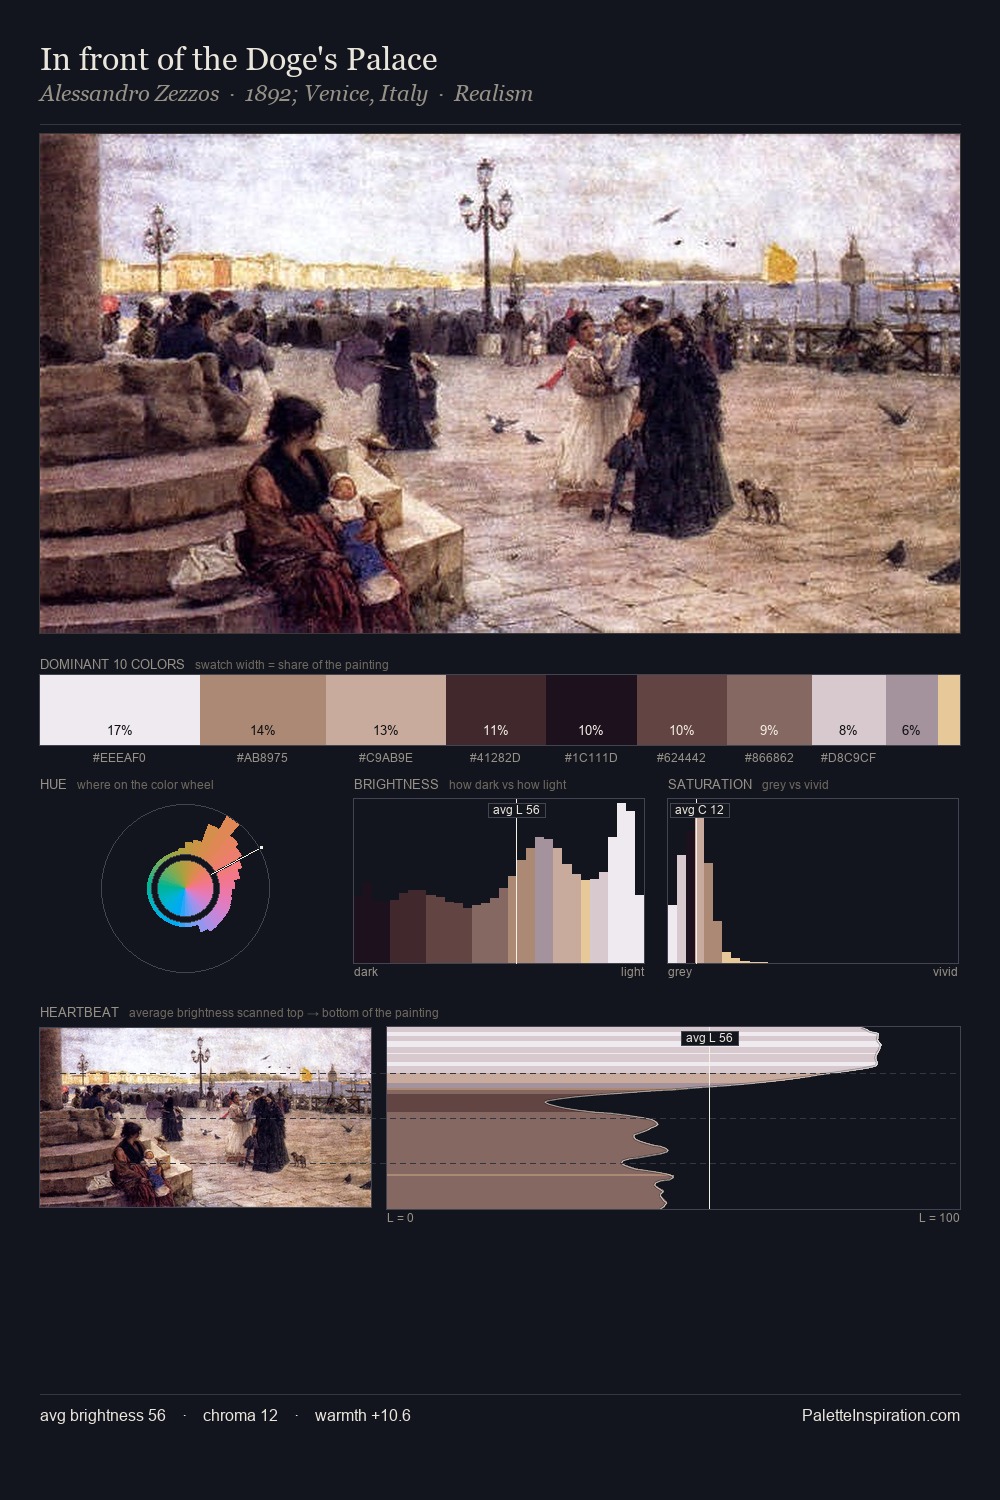
Task: Click the title 'In front of the Doge's Palace'
Action: [239, 59]
